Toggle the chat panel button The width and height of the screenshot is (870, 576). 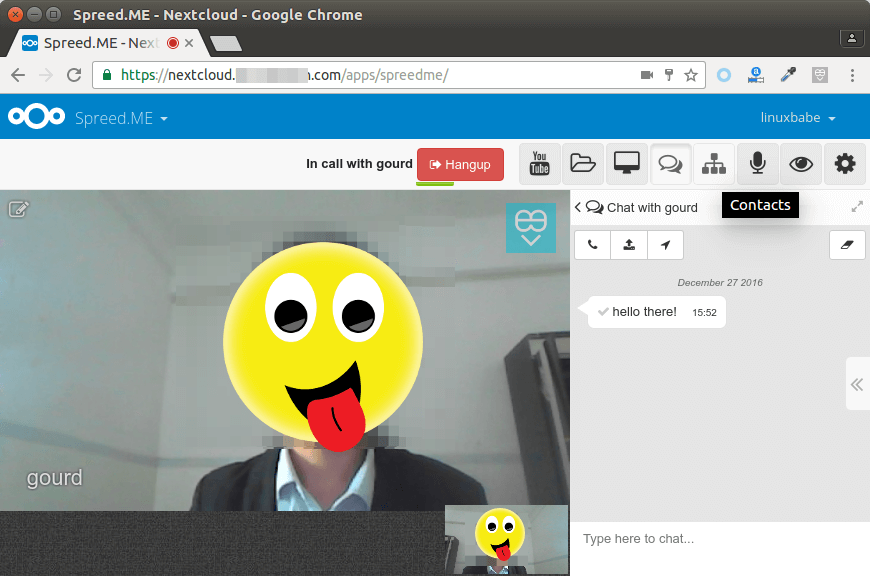(x=670, y=164)
